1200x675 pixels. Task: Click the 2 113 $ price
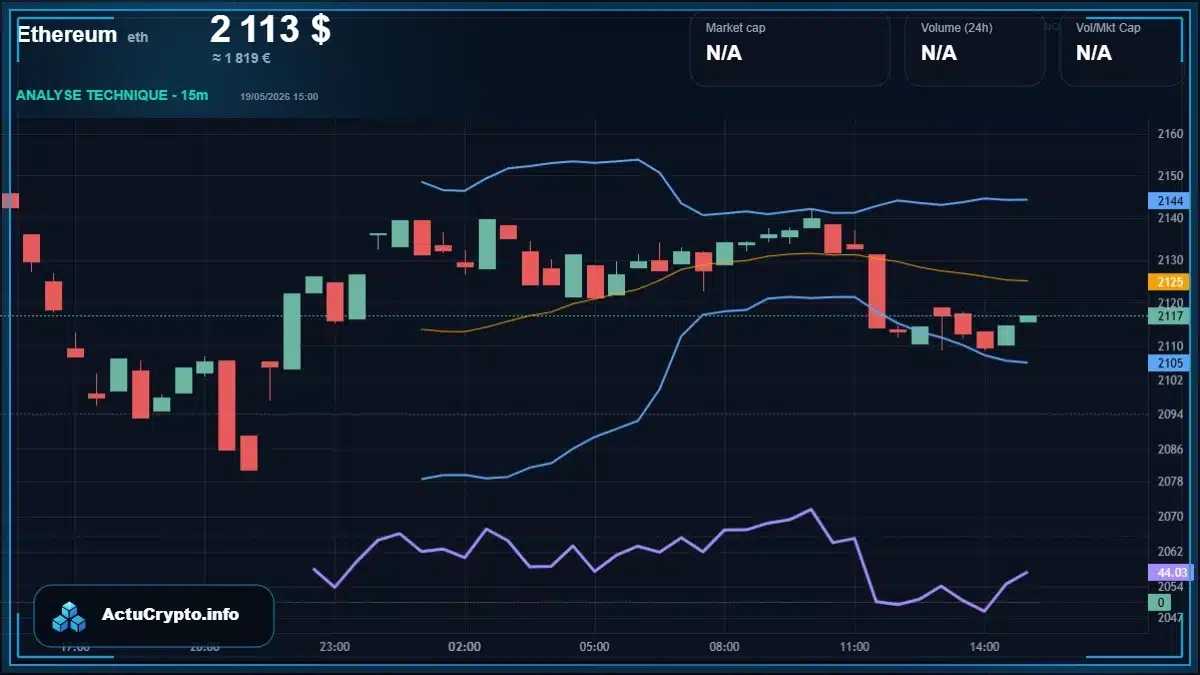point(270,29)
